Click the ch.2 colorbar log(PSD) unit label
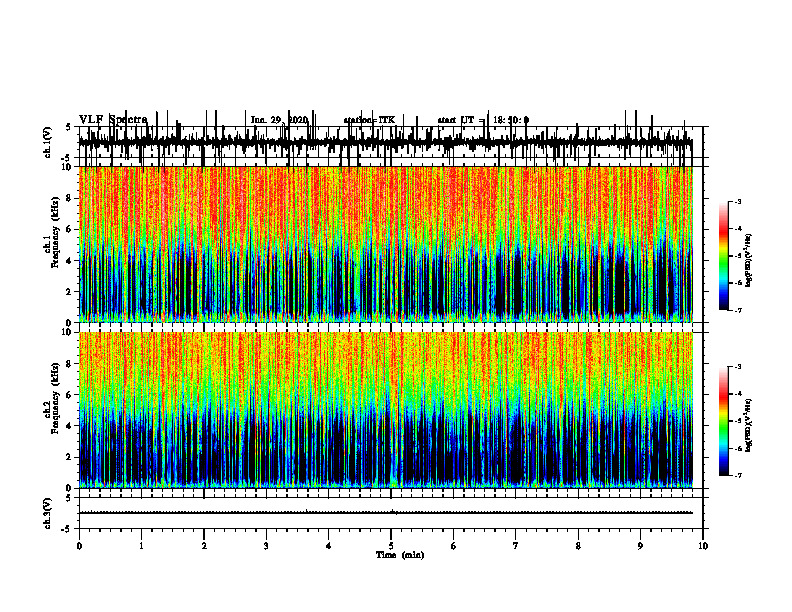 tap(749, 425)
